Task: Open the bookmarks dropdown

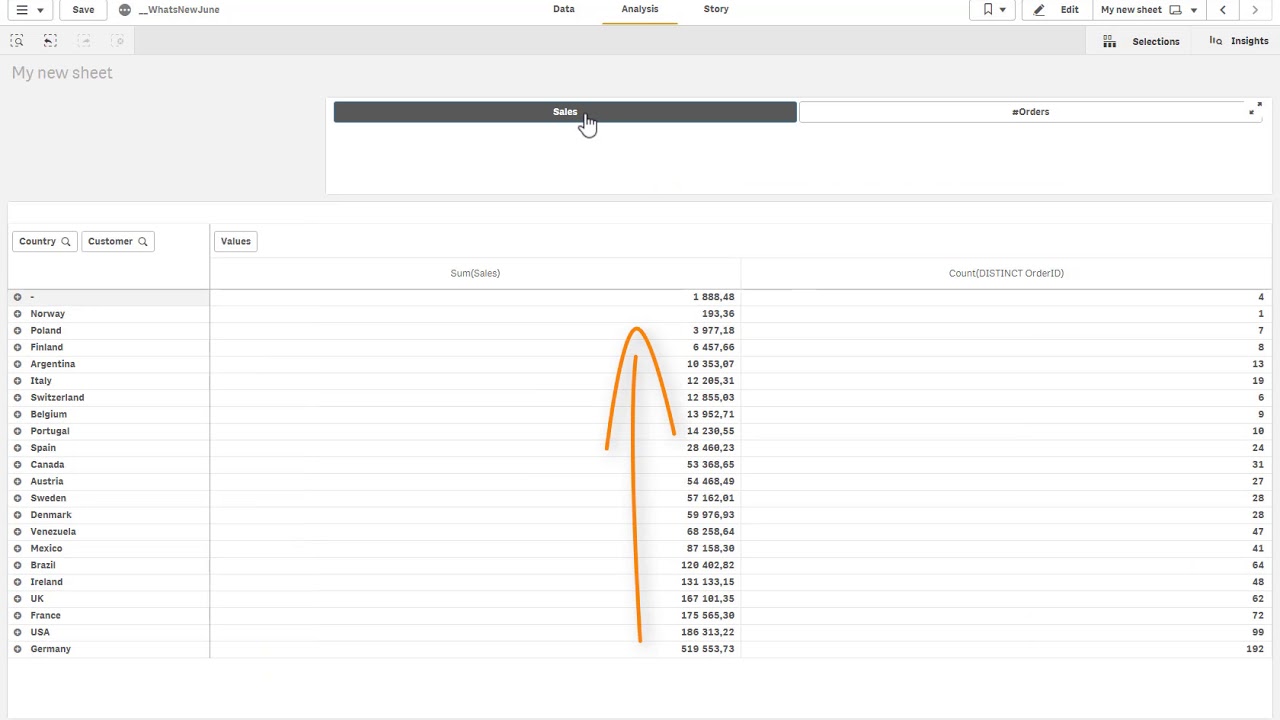Action: coord(993,10)
